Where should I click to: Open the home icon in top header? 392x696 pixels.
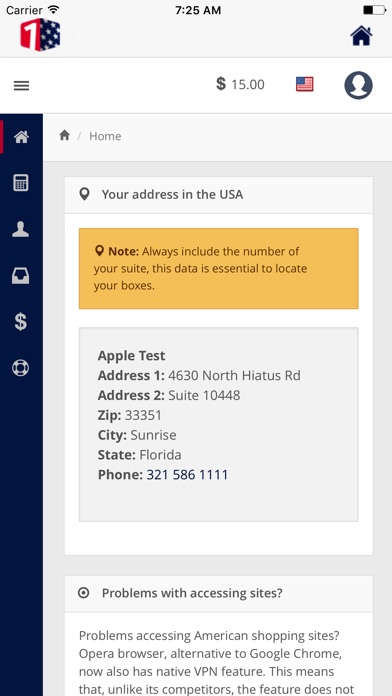click(361, 36)
